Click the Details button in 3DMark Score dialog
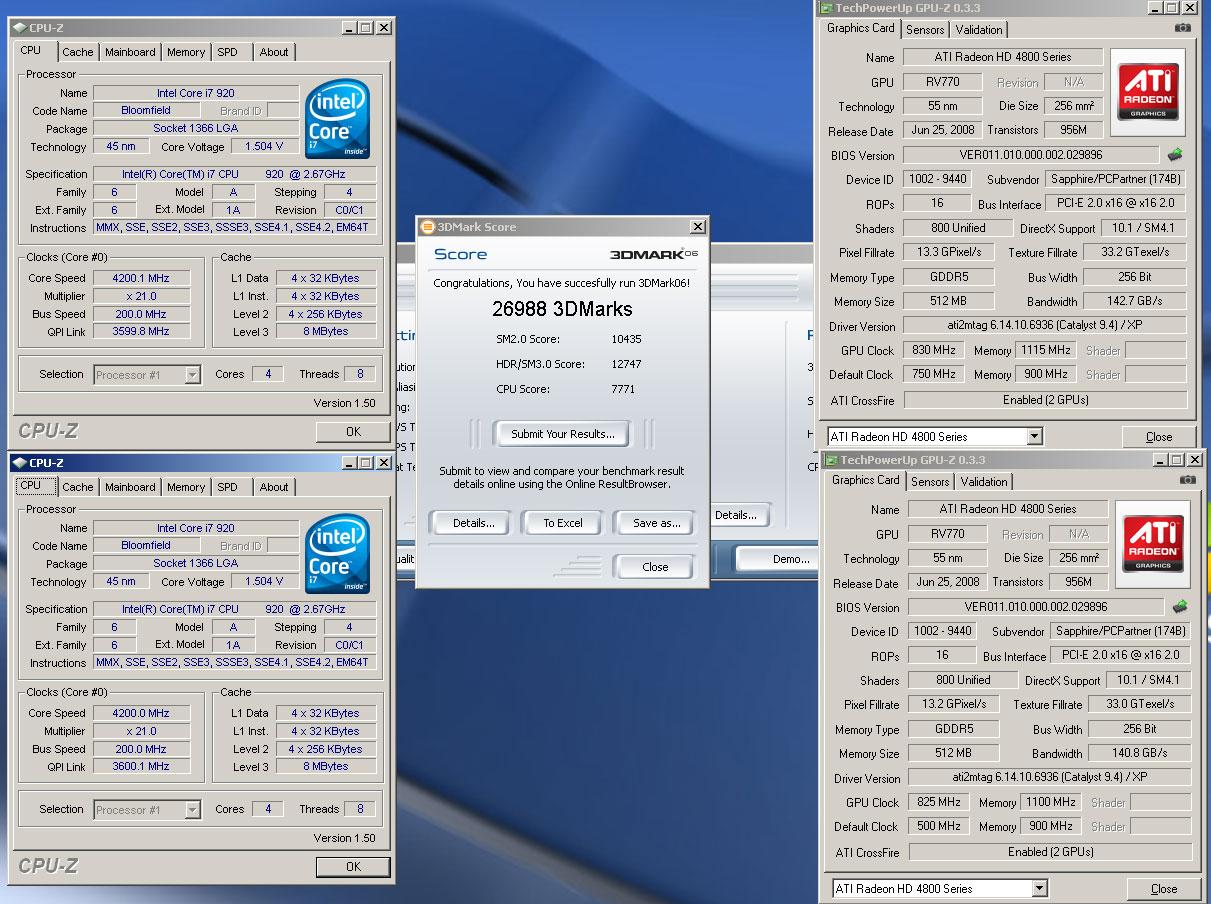This screenshot has width=1211, height=904. pyautogui.click(x=473, y=523)
